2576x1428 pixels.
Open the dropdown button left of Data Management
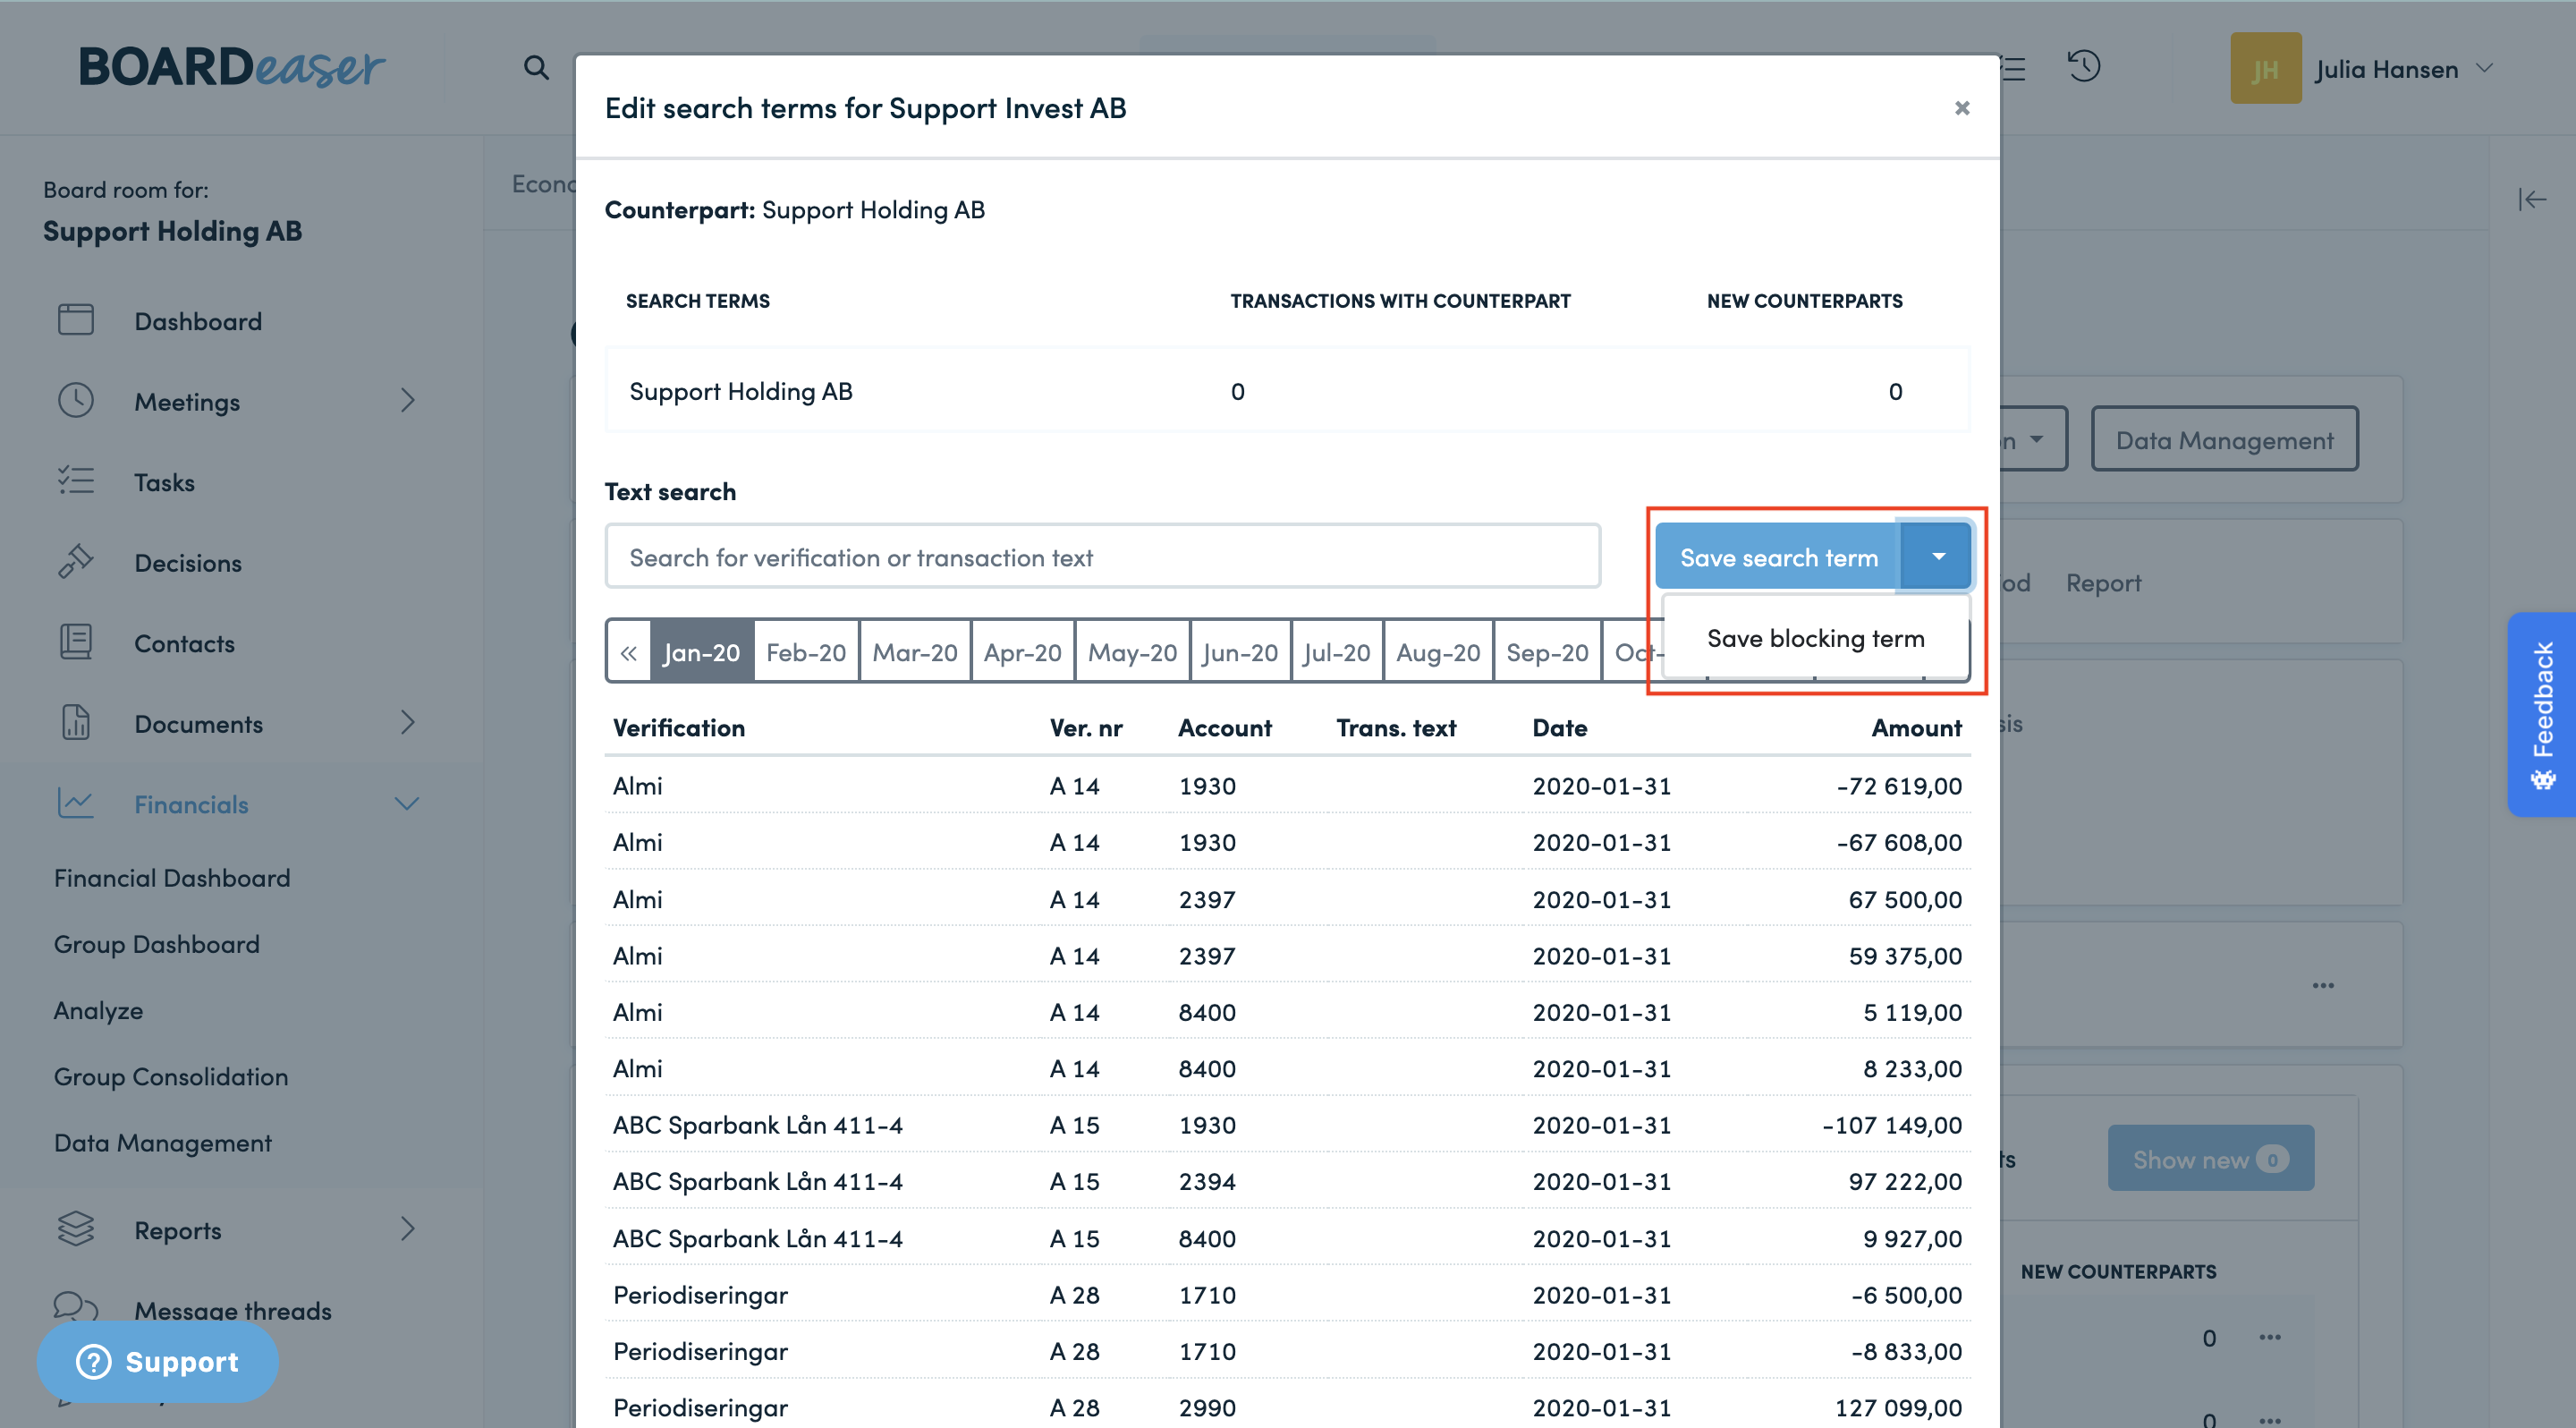(2032, 439)
